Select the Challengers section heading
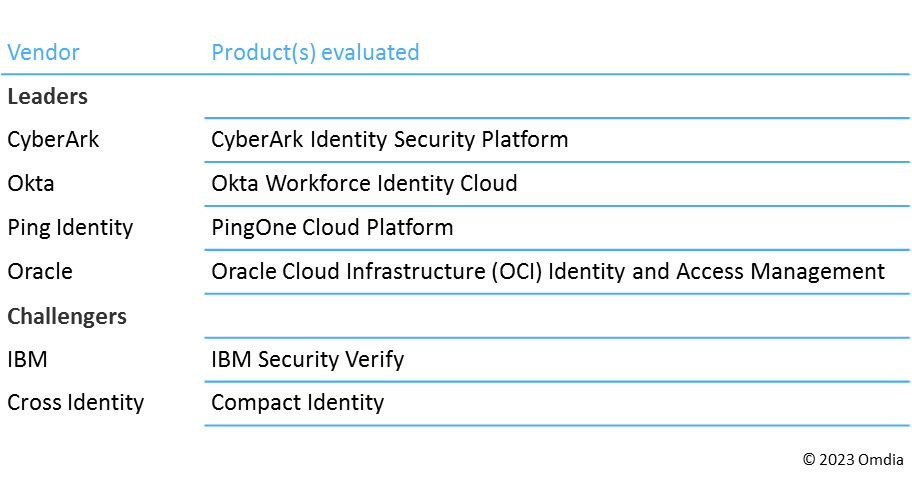912x492 pixels. point(67,317)
